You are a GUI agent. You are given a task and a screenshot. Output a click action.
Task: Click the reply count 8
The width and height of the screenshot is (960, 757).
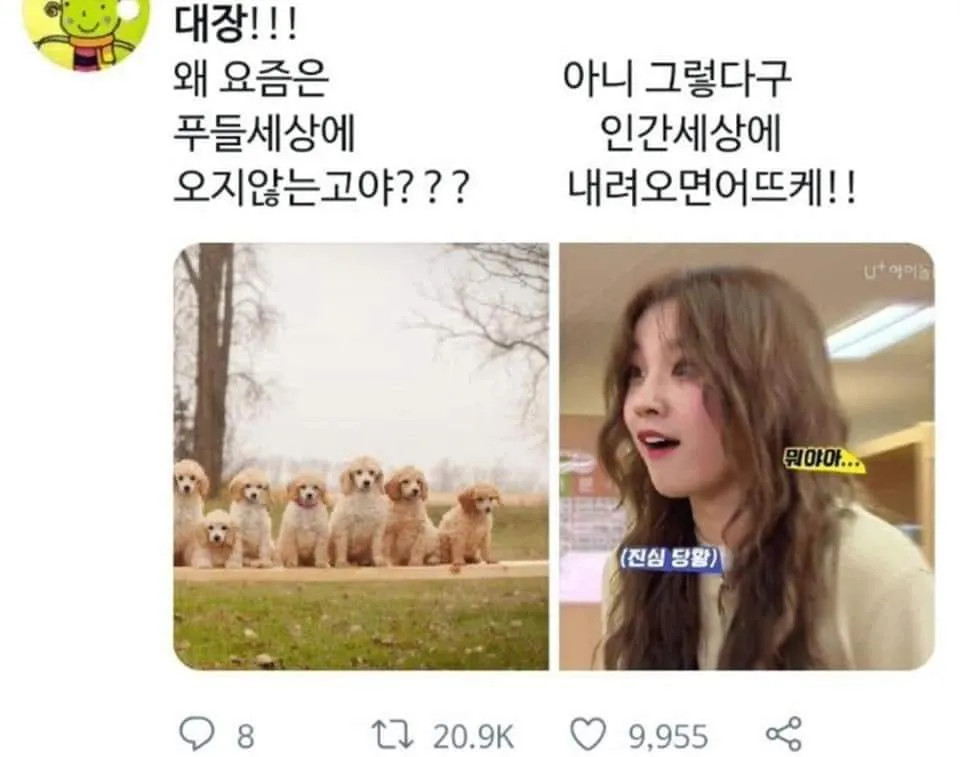pos(246,736)
